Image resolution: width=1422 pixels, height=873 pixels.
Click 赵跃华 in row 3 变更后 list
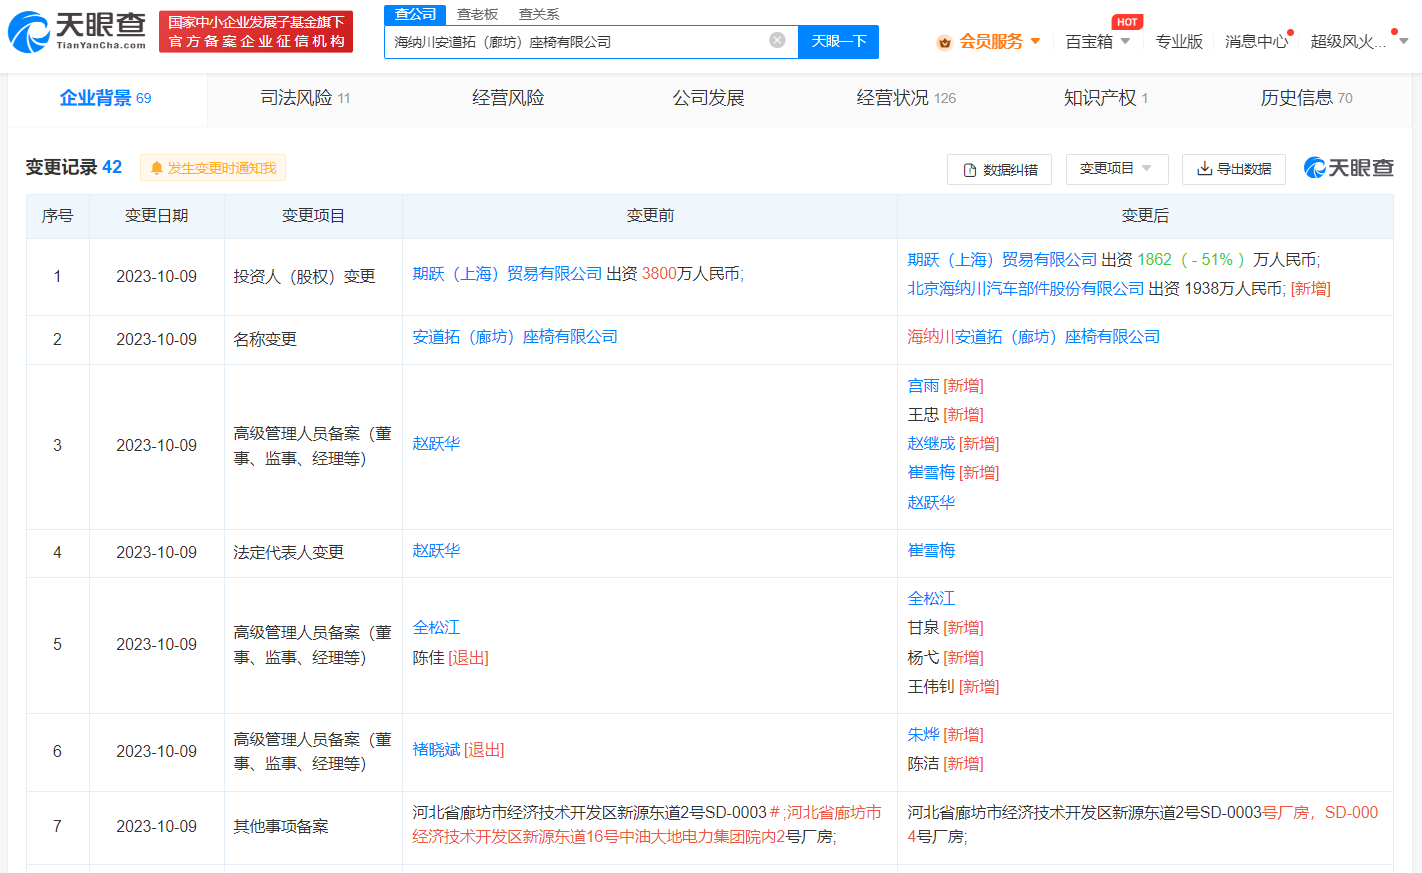(x=931, y=503)
